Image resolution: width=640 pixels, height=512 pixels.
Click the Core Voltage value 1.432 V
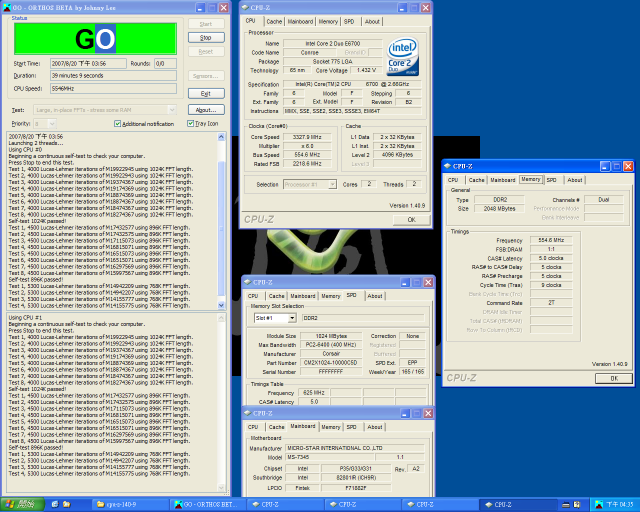(366, 70)
